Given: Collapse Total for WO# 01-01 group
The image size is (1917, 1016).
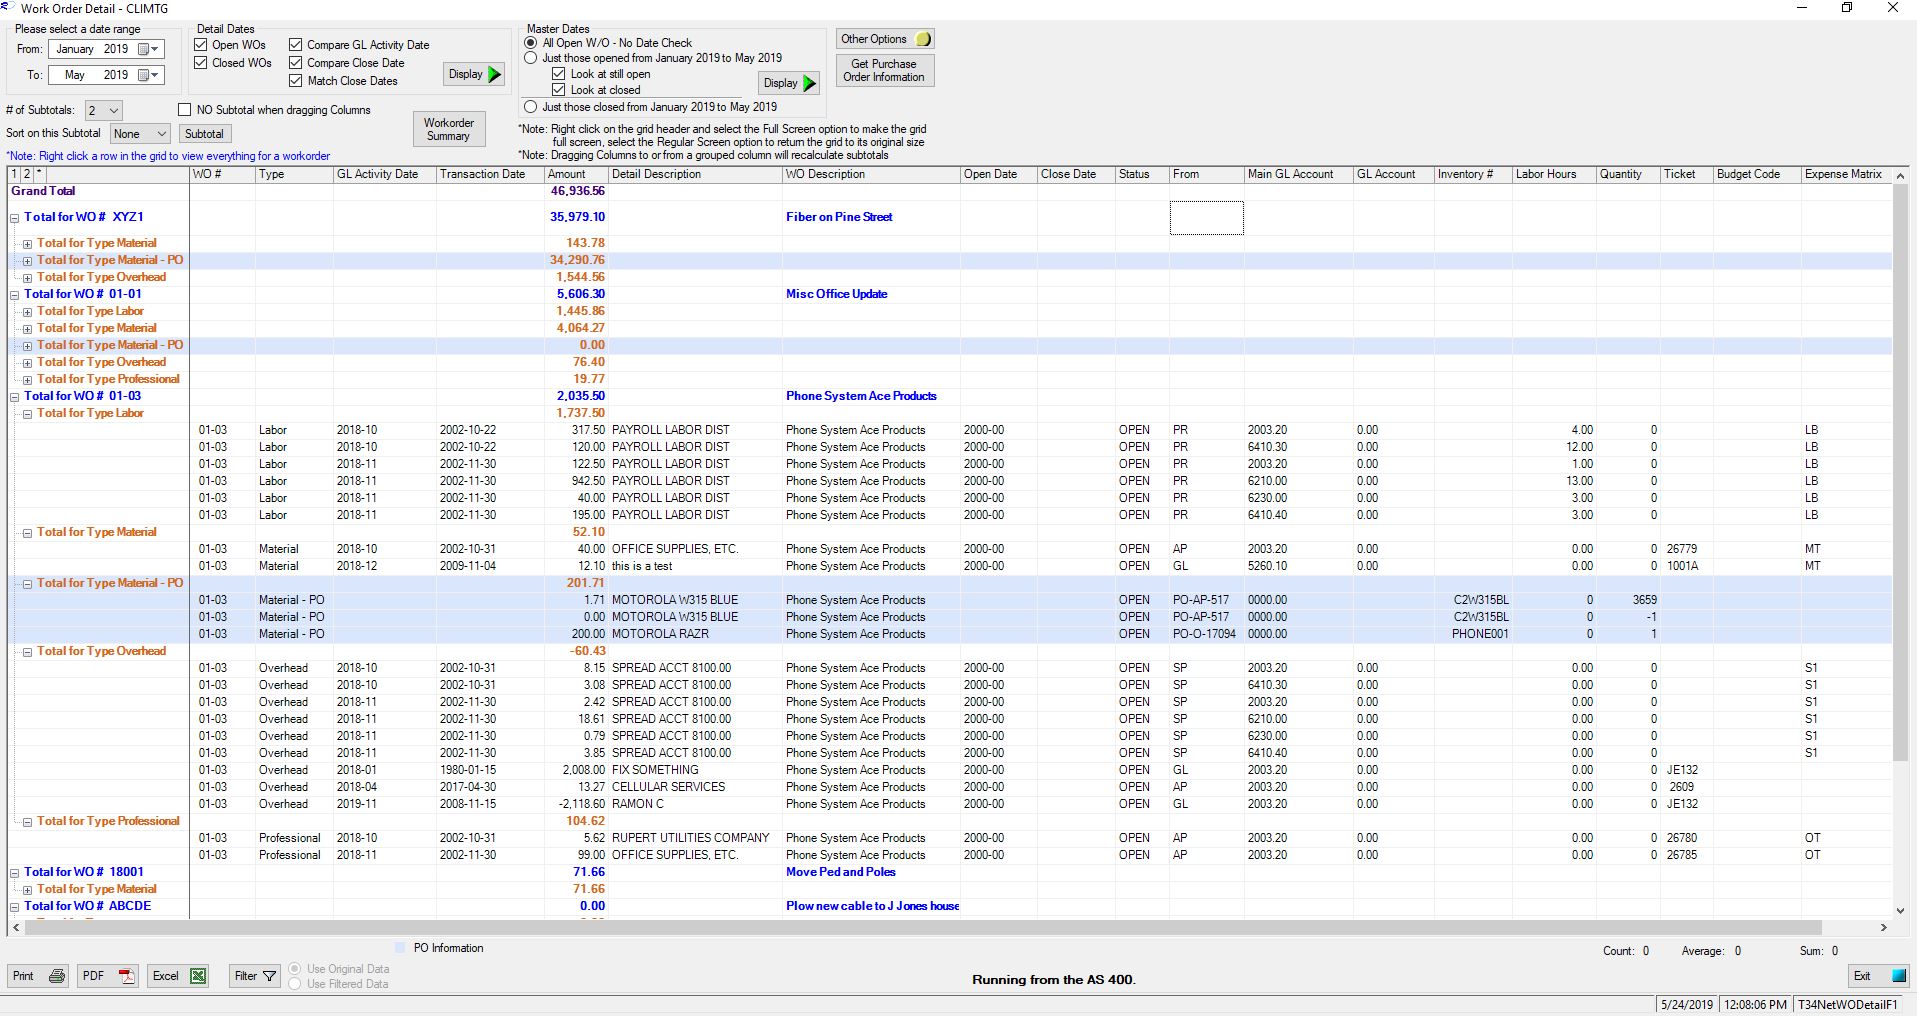Looking at the screenshot, I should click(15, 295).
